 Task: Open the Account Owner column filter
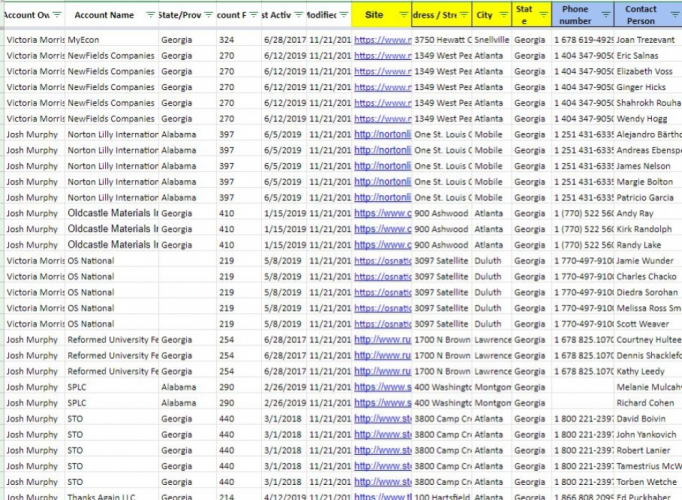(x=57, y=15)
